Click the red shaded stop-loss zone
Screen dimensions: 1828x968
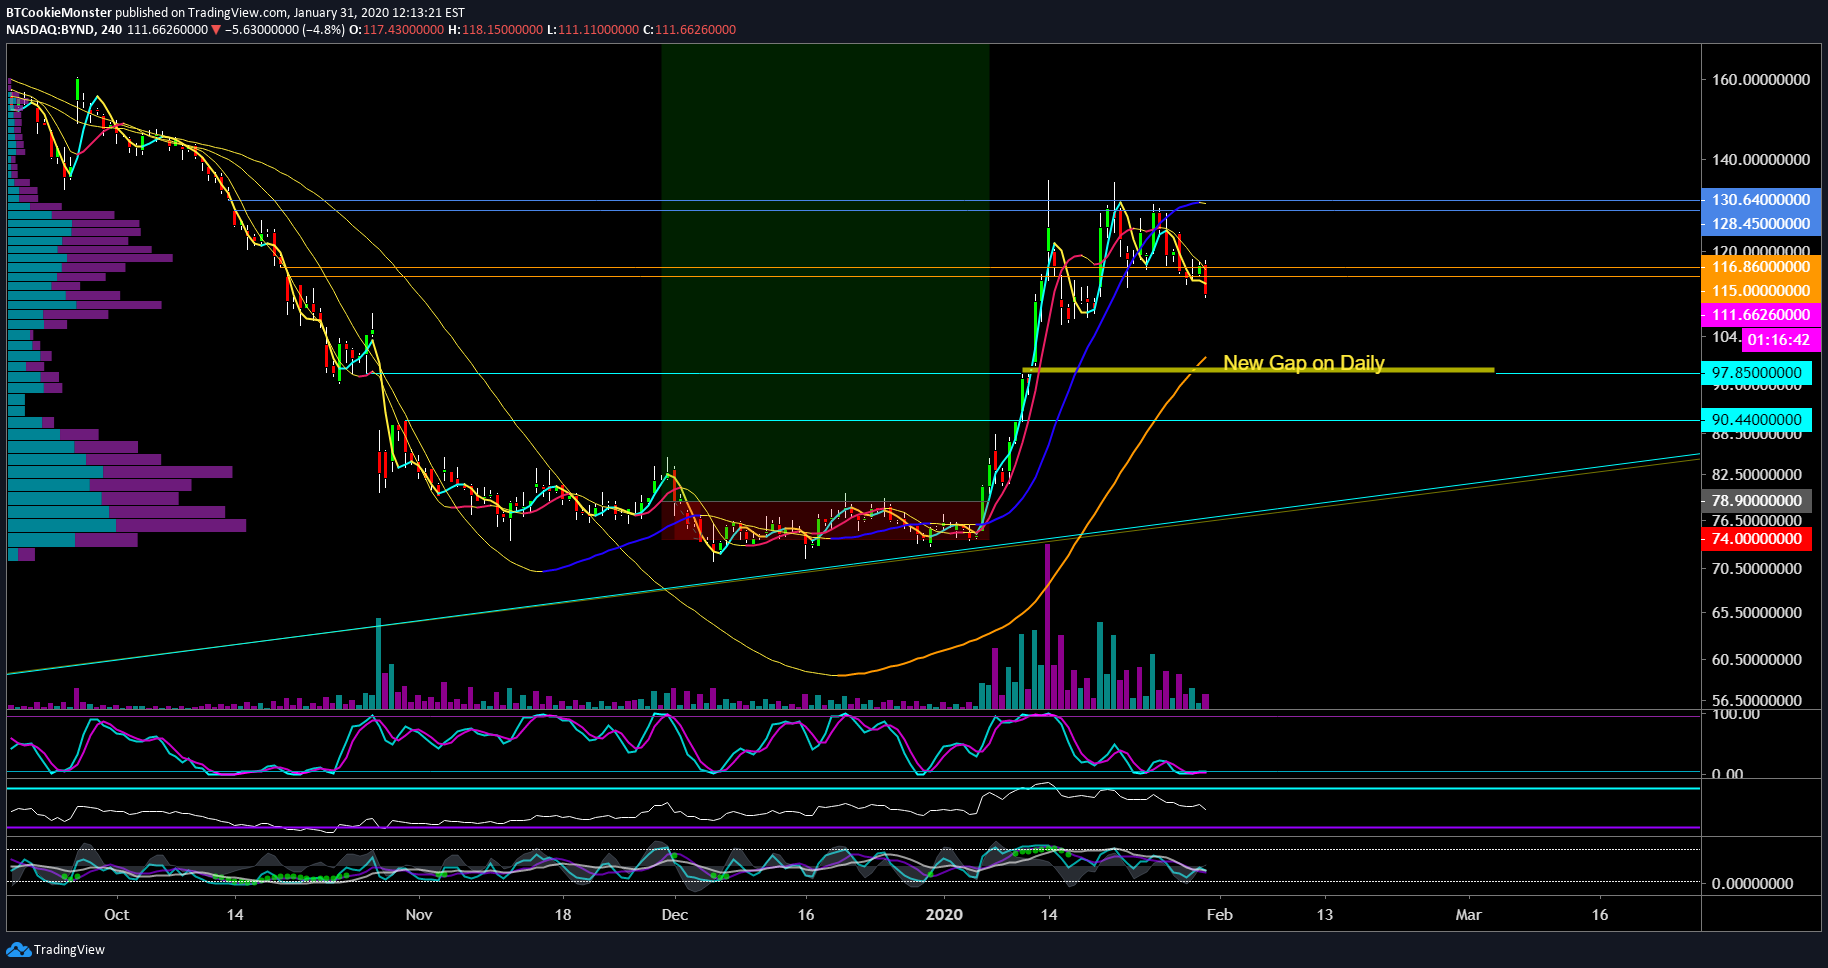coord(825,521)
